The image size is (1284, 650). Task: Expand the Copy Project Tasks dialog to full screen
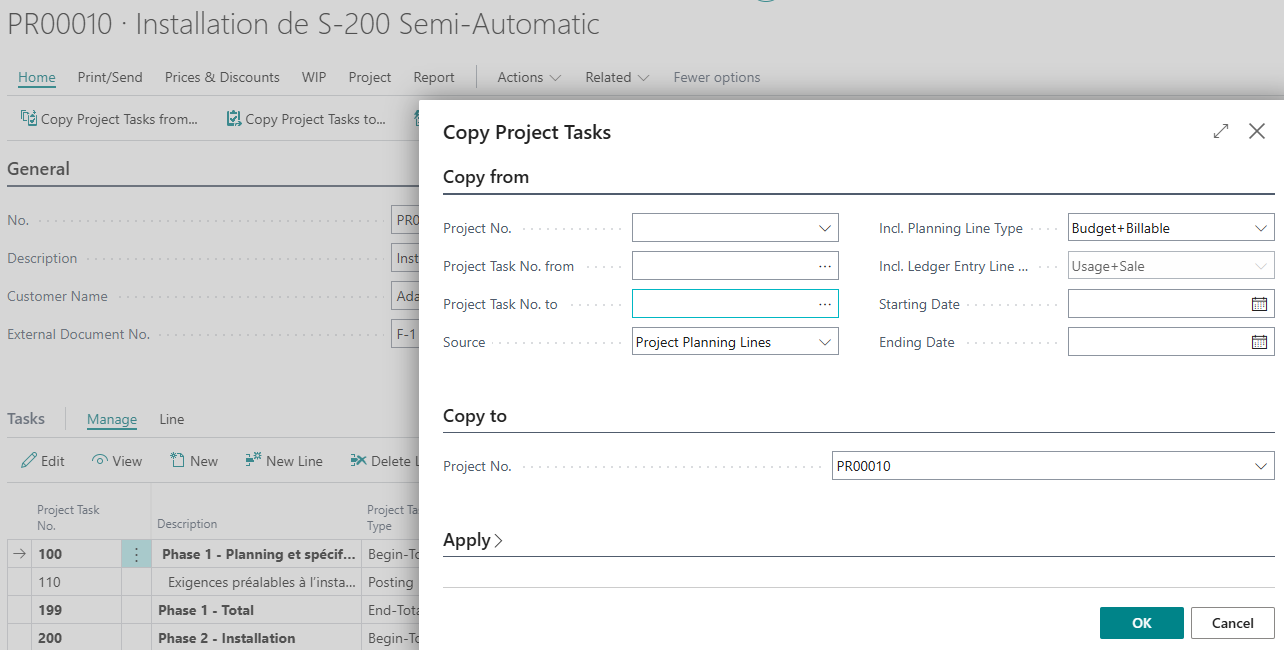tap(1221, 131)
